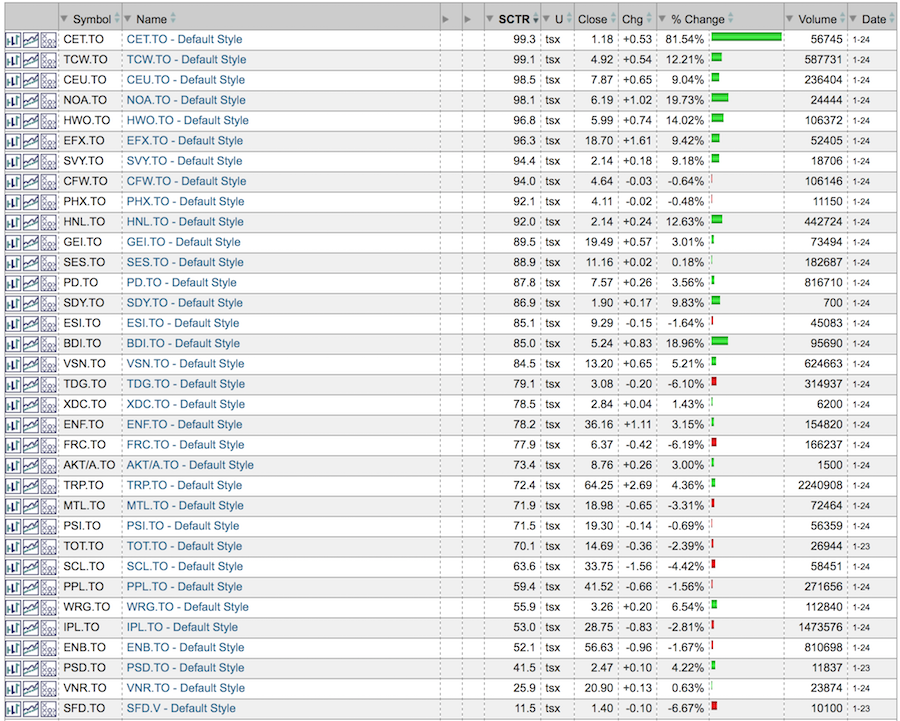
Task: Open line chart icon for ESI.TO
Action: (30, 323)
